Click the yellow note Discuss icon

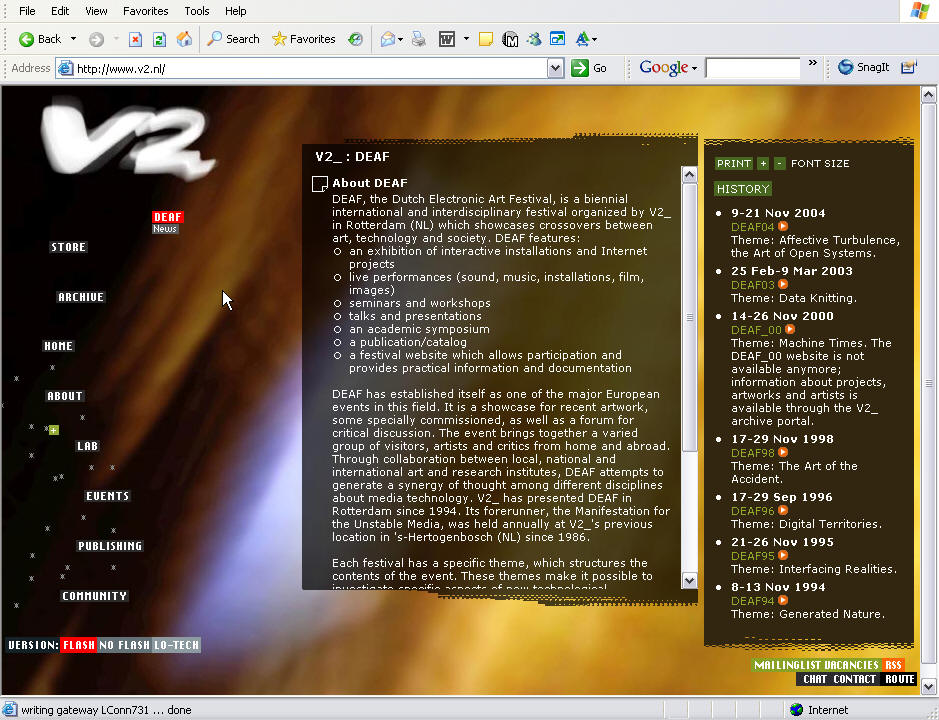(486, 40)
